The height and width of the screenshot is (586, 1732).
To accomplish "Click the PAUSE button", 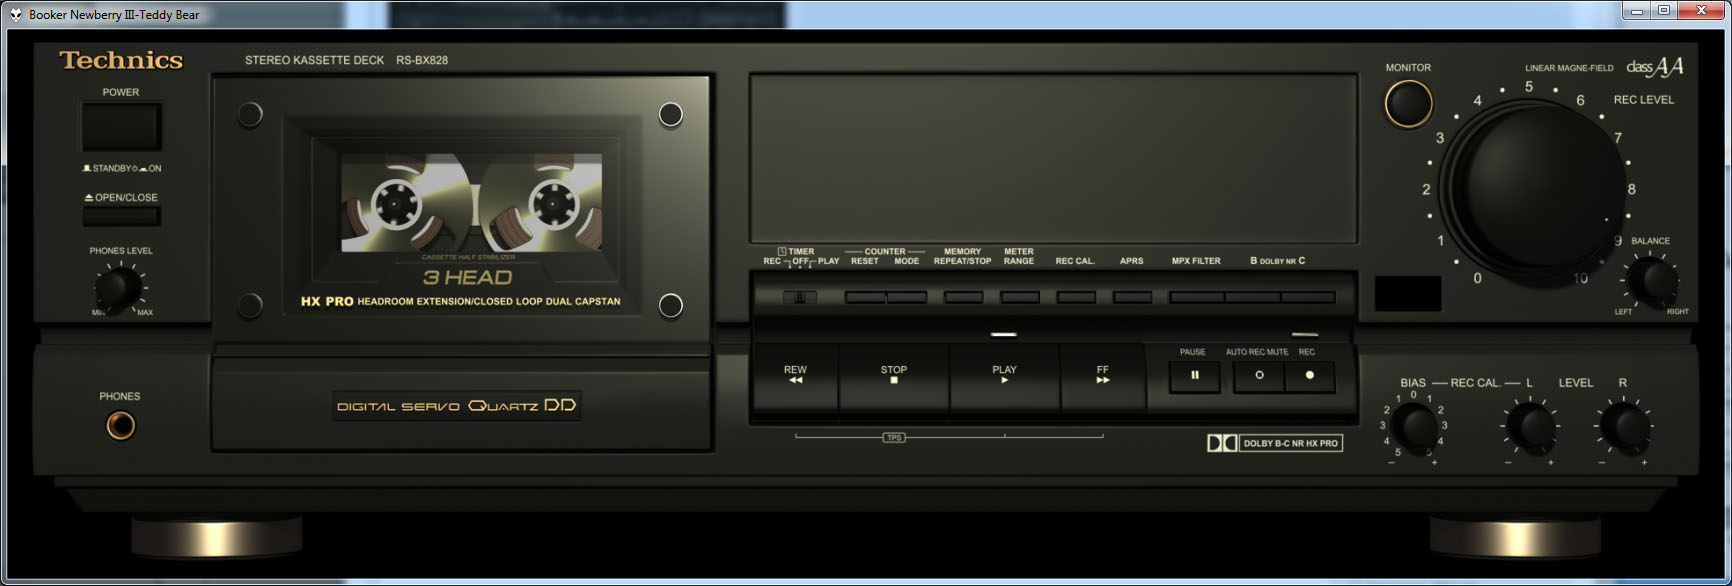I will [1194, 376].
